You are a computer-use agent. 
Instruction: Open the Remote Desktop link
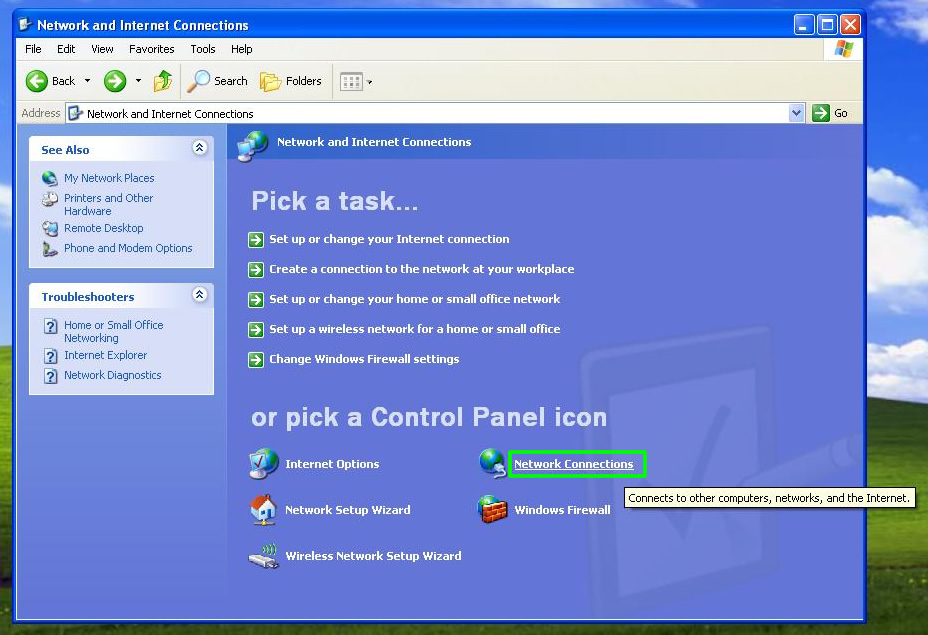(x=104, y=228)
